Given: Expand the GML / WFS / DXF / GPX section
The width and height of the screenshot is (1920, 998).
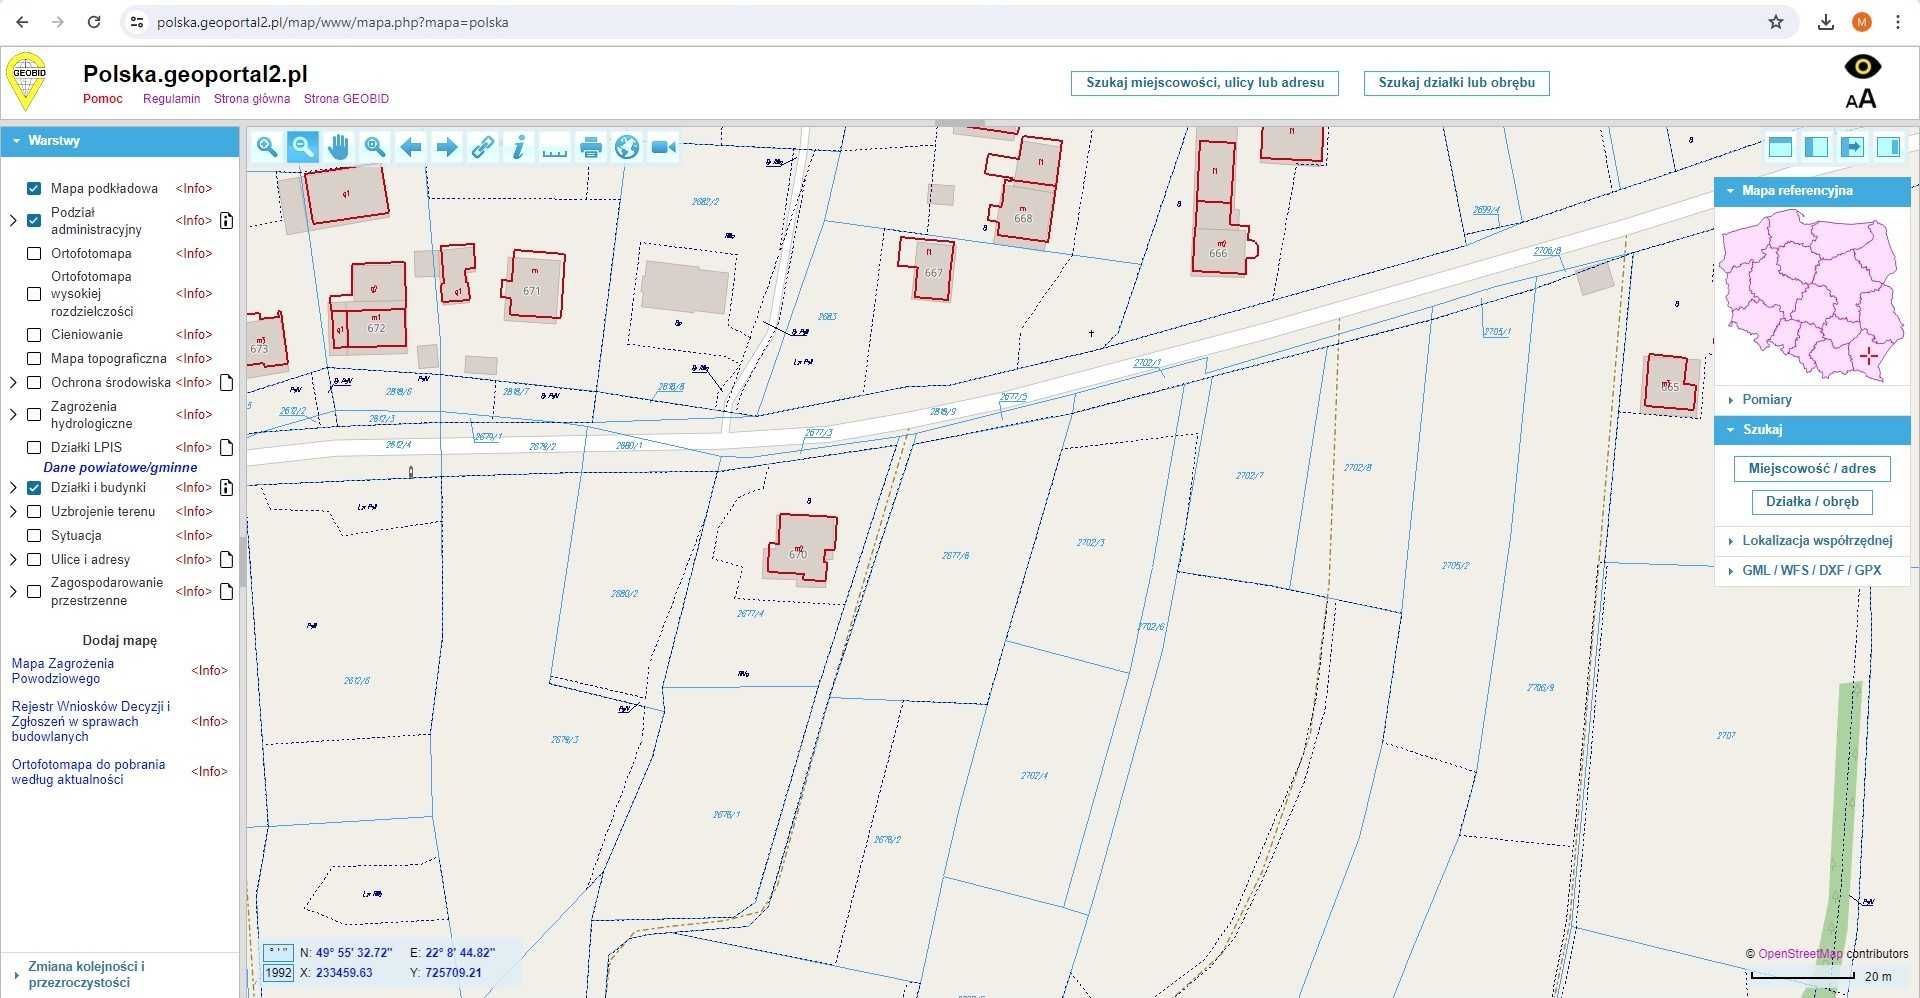Looking at the screenshot, I should click(1812, 571).
